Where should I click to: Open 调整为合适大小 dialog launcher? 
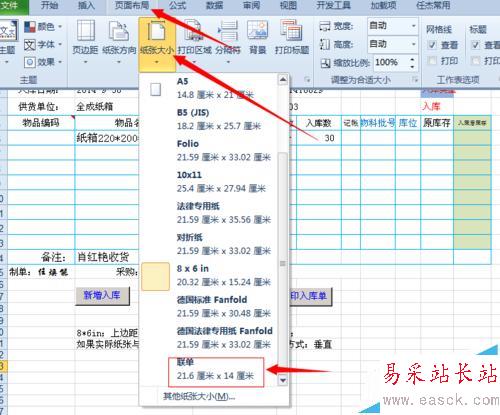point(415,80)
